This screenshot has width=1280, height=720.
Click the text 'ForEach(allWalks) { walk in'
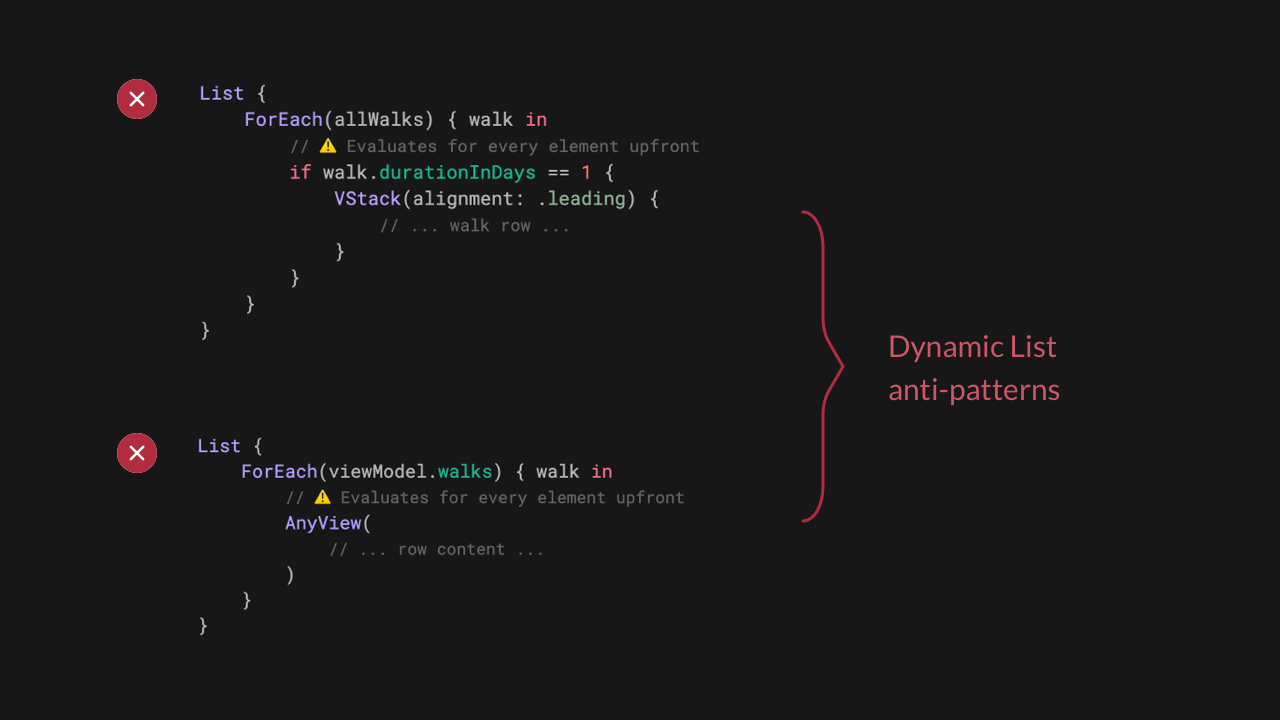(x=396, y=120)
